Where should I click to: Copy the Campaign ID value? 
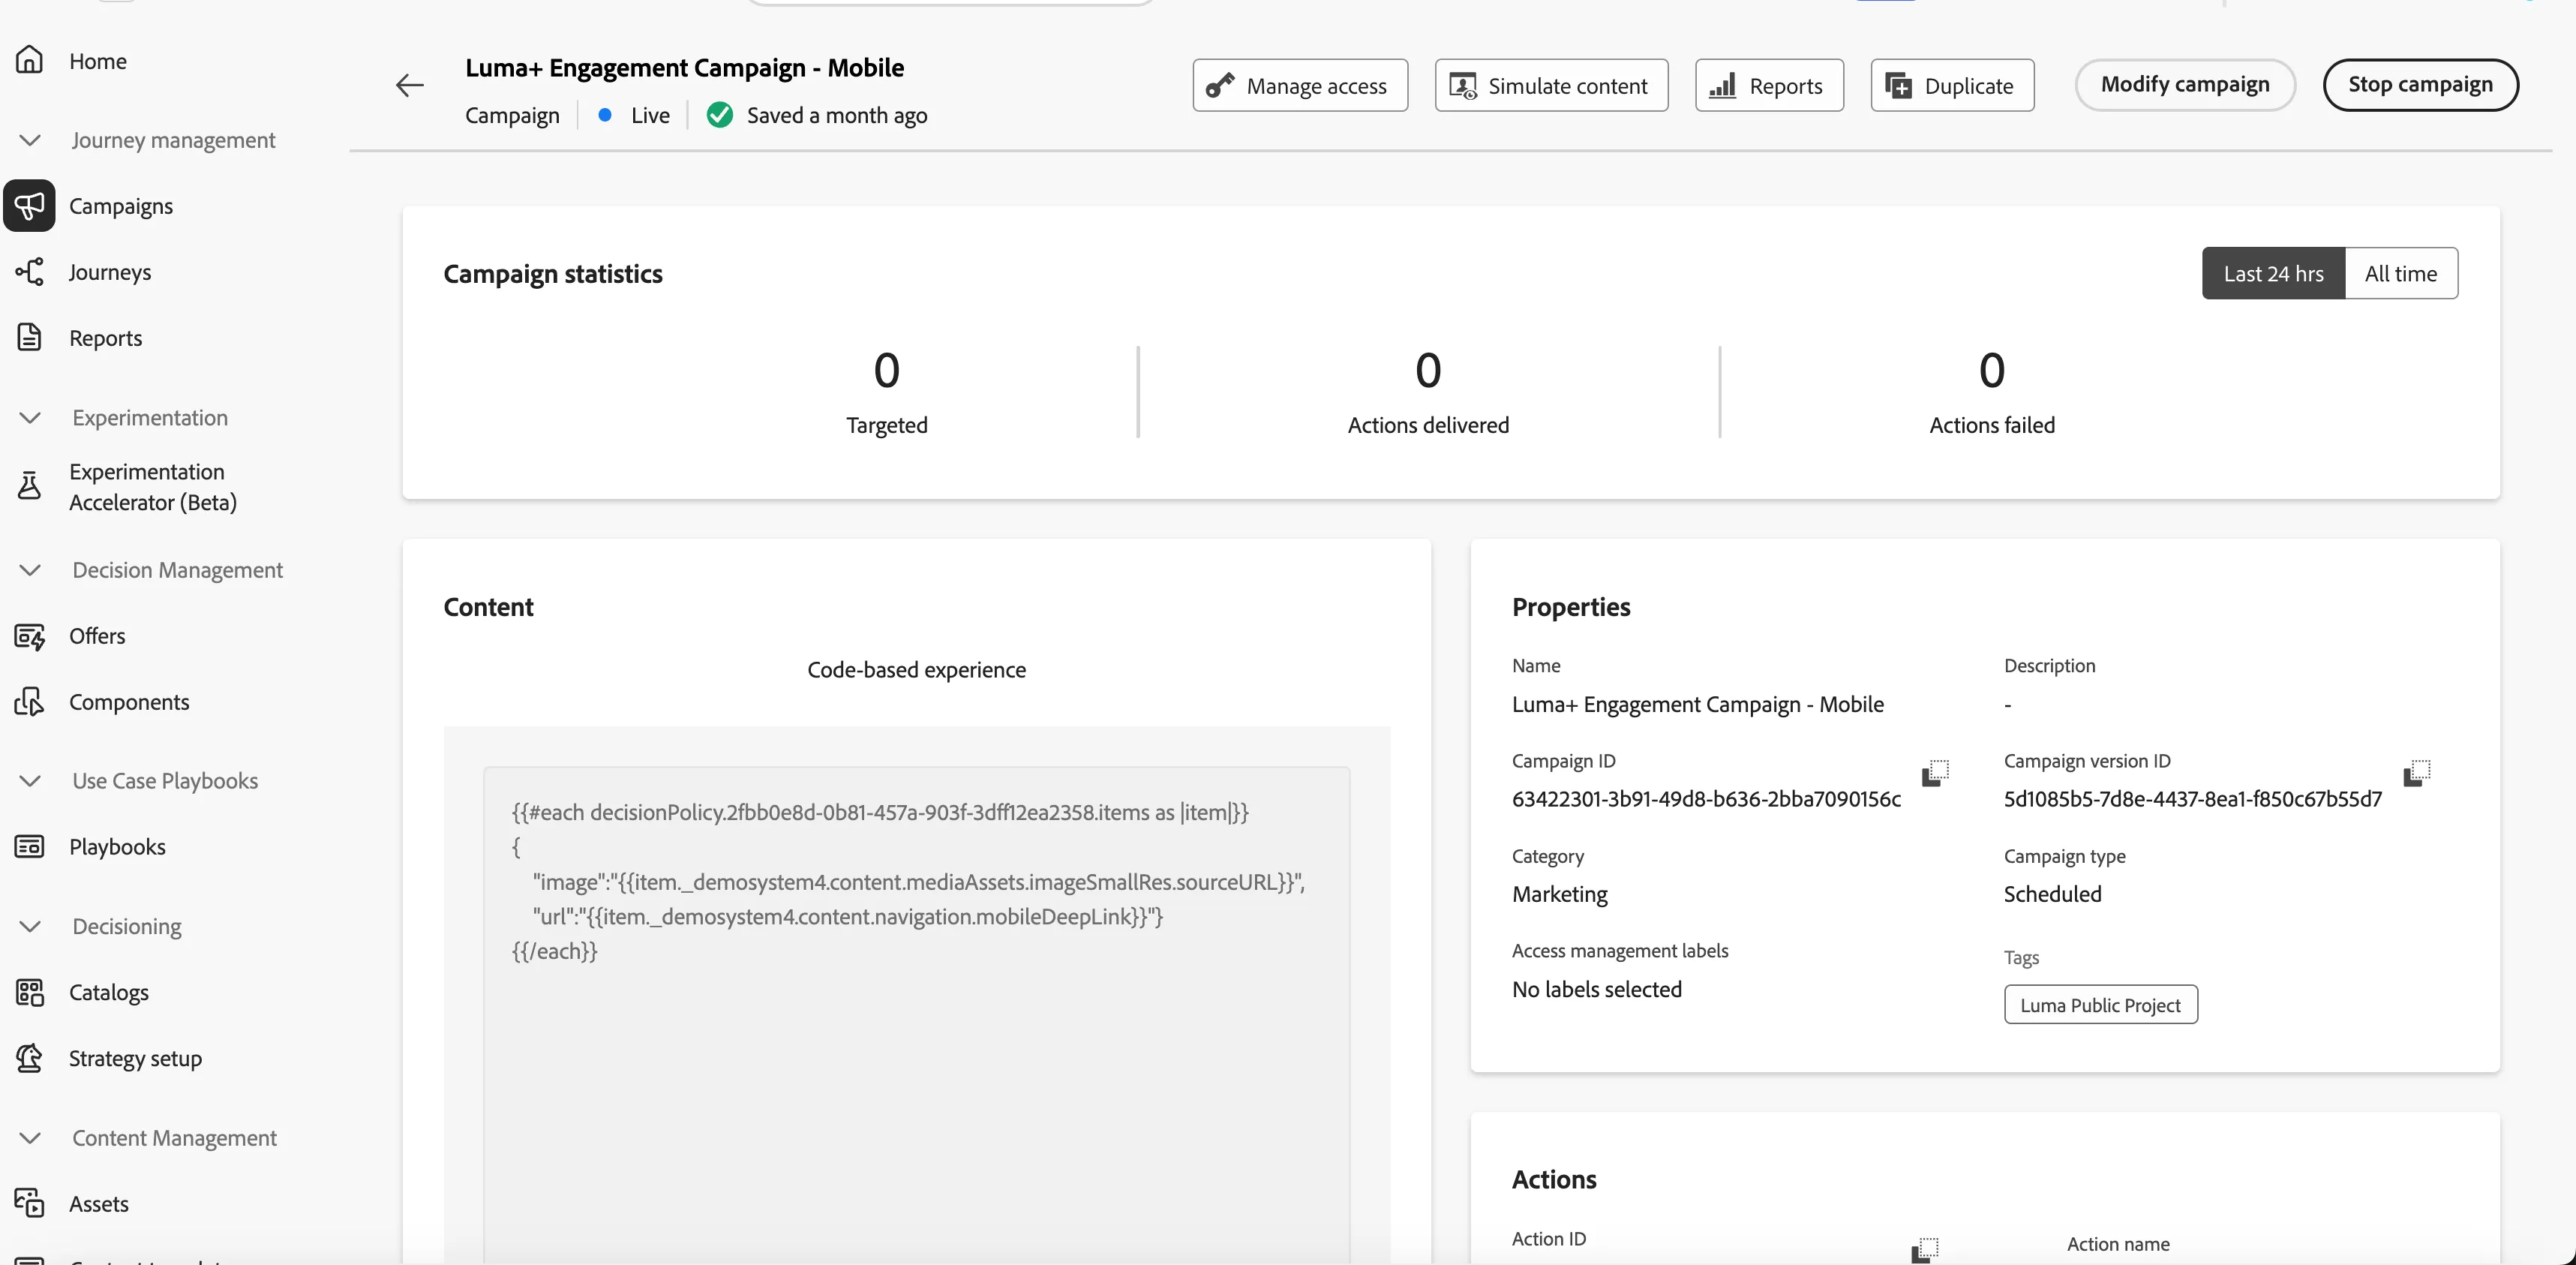tap(1935, 774)
